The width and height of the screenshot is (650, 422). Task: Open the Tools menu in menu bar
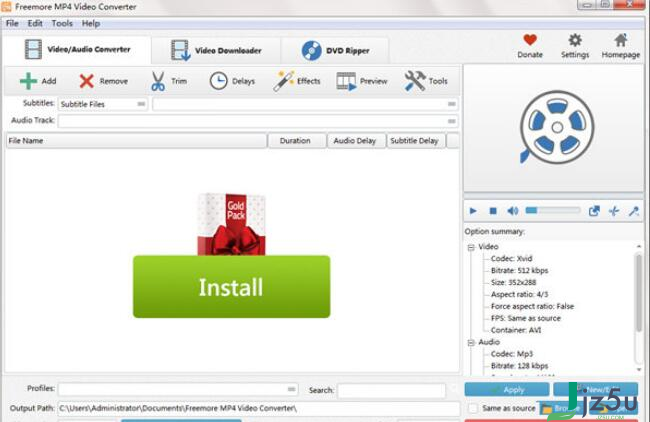click(62, 23)
